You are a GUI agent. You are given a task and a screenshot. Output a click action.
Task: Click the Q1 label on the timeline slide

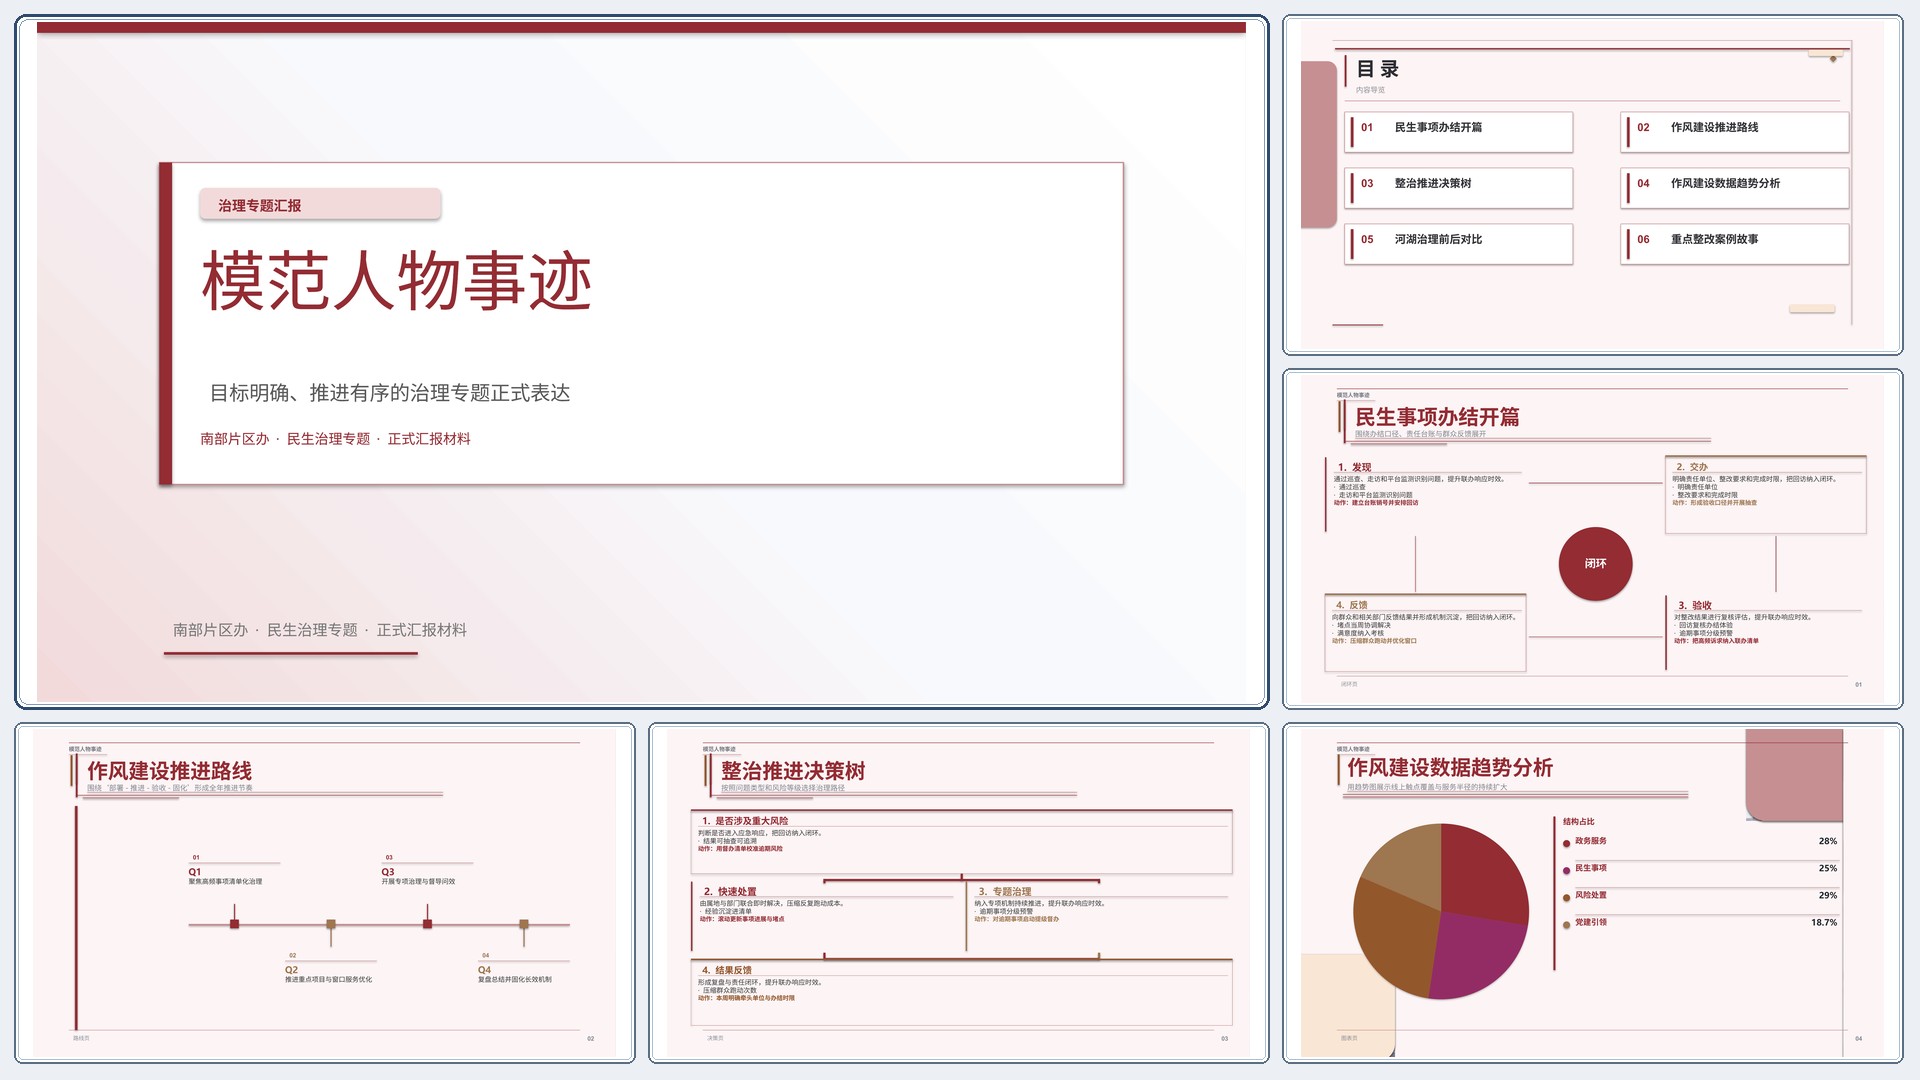(195, 872)
